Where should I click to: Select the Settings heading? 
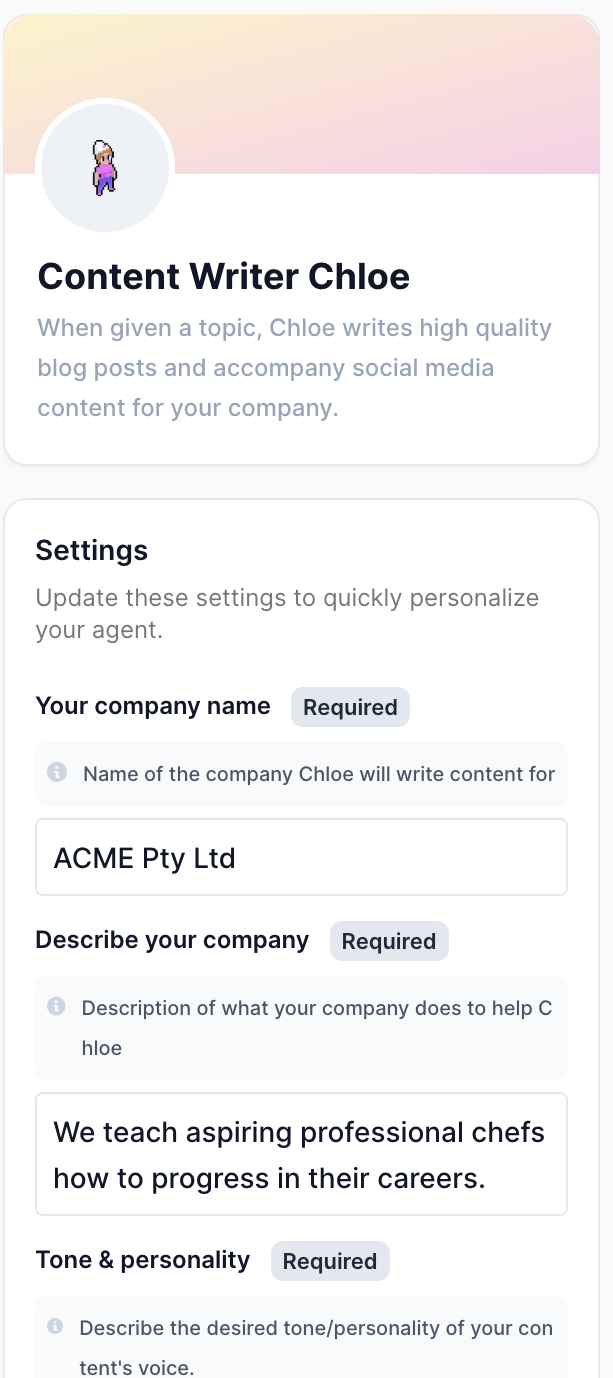(91, 550)
